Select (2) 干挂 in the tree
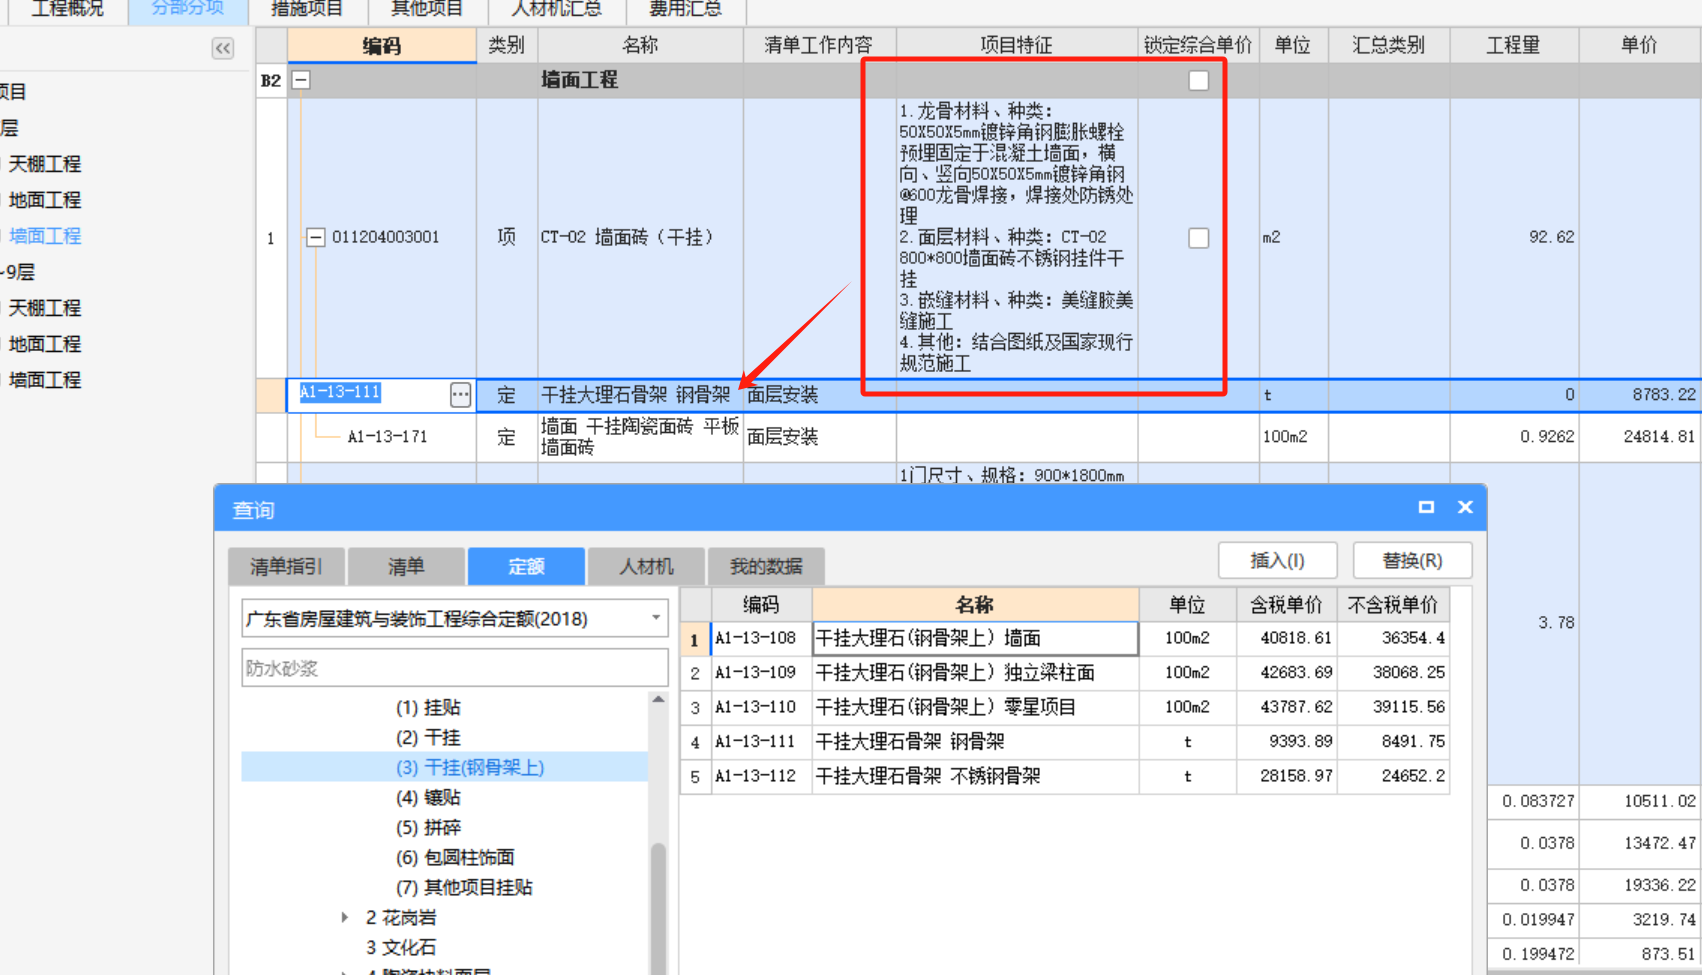The width and height of the screenshot is (1702, 975). 428,737
